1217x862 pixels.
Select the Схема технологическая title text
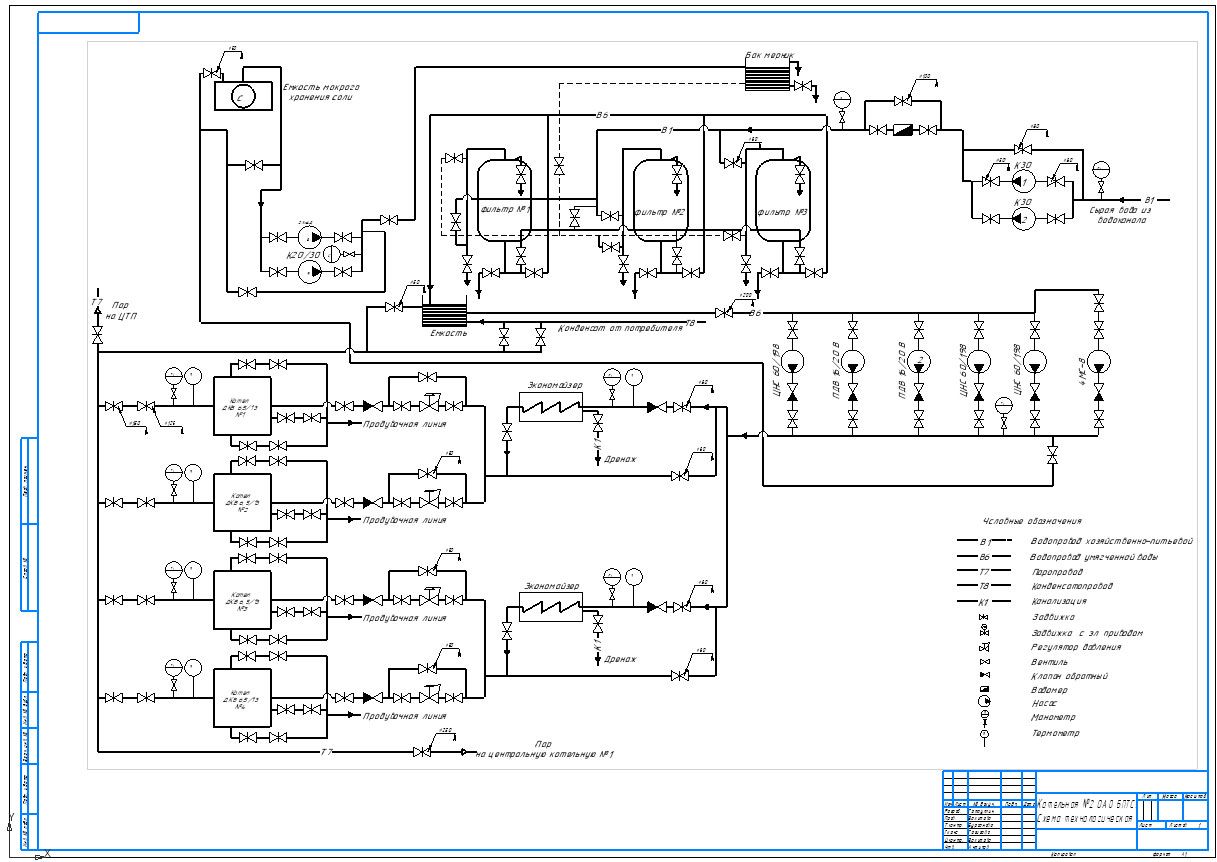(x=1086, y=818)
